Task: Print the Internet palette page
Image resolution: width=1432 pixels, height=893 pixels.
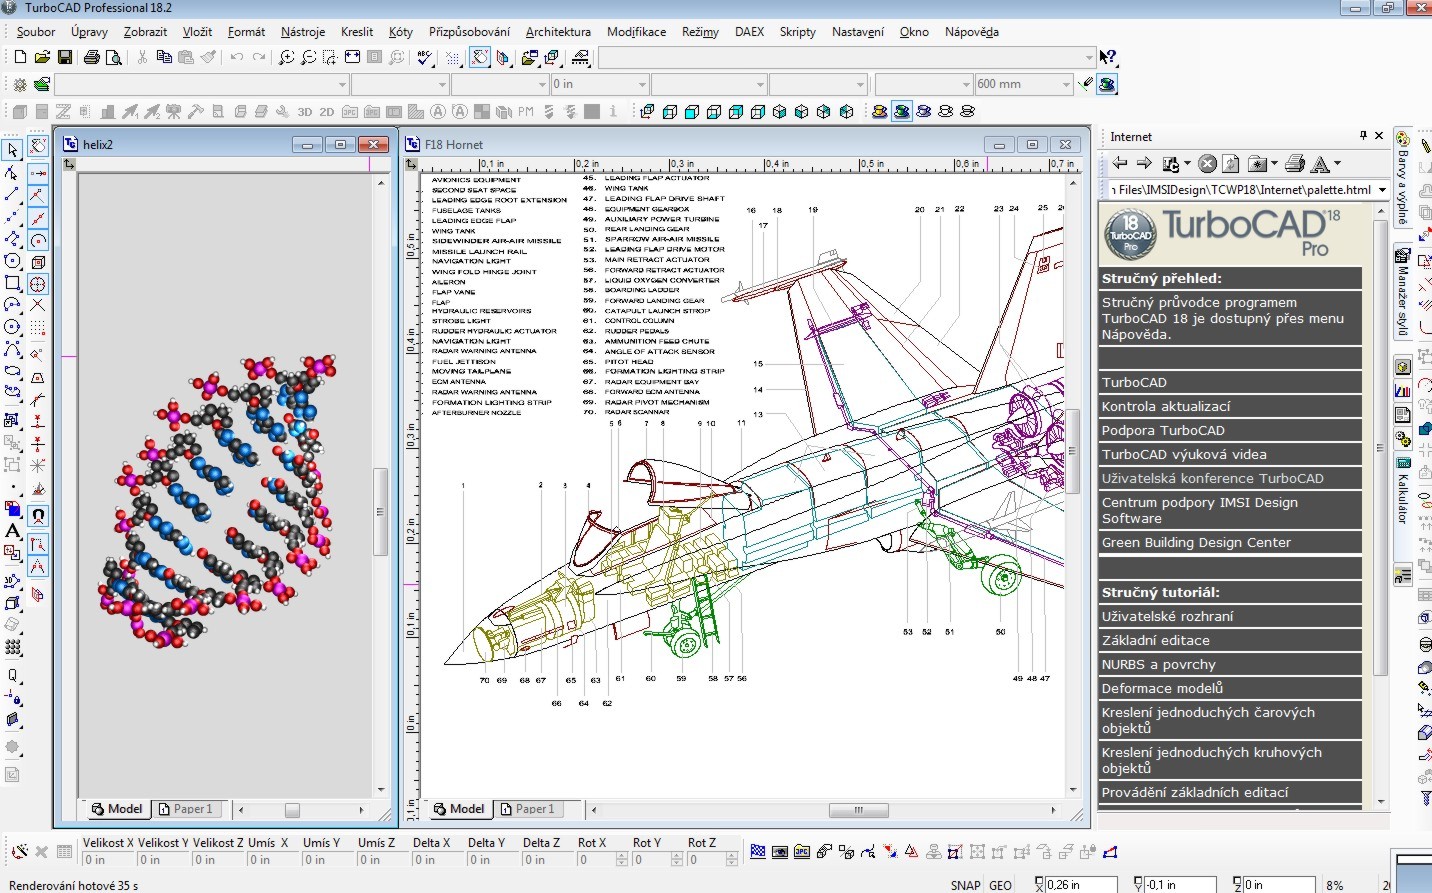Action: (x=1296, y=163)
